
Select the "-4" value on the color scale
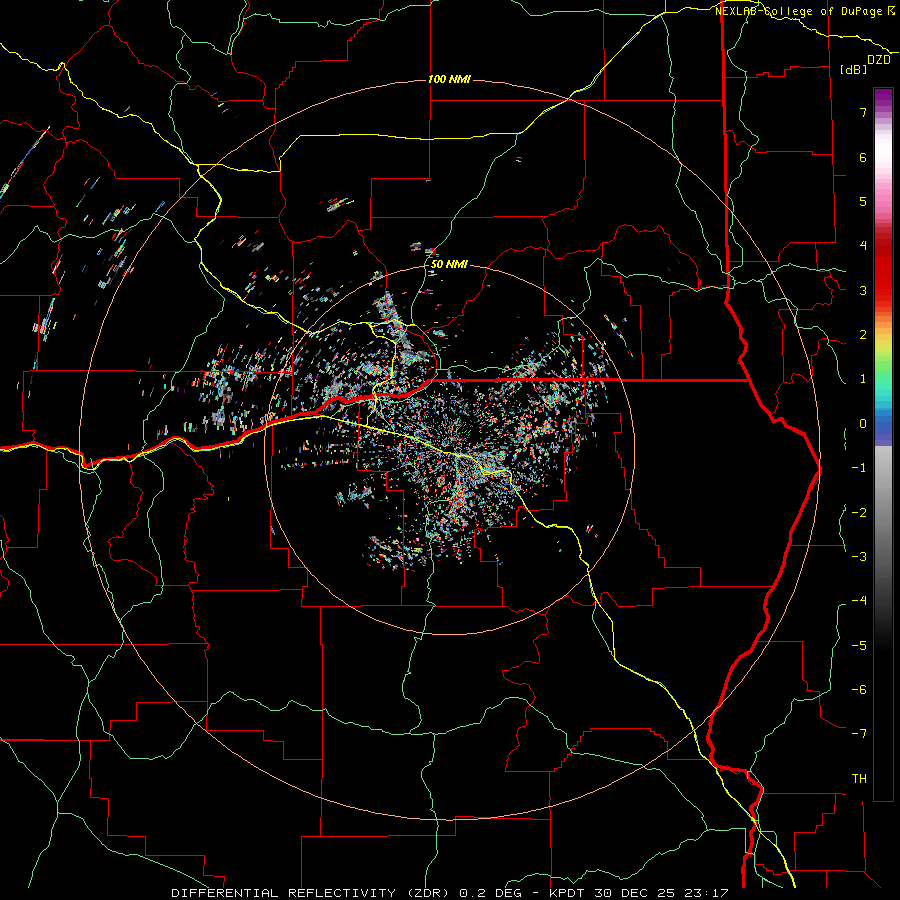click(859, 601)
